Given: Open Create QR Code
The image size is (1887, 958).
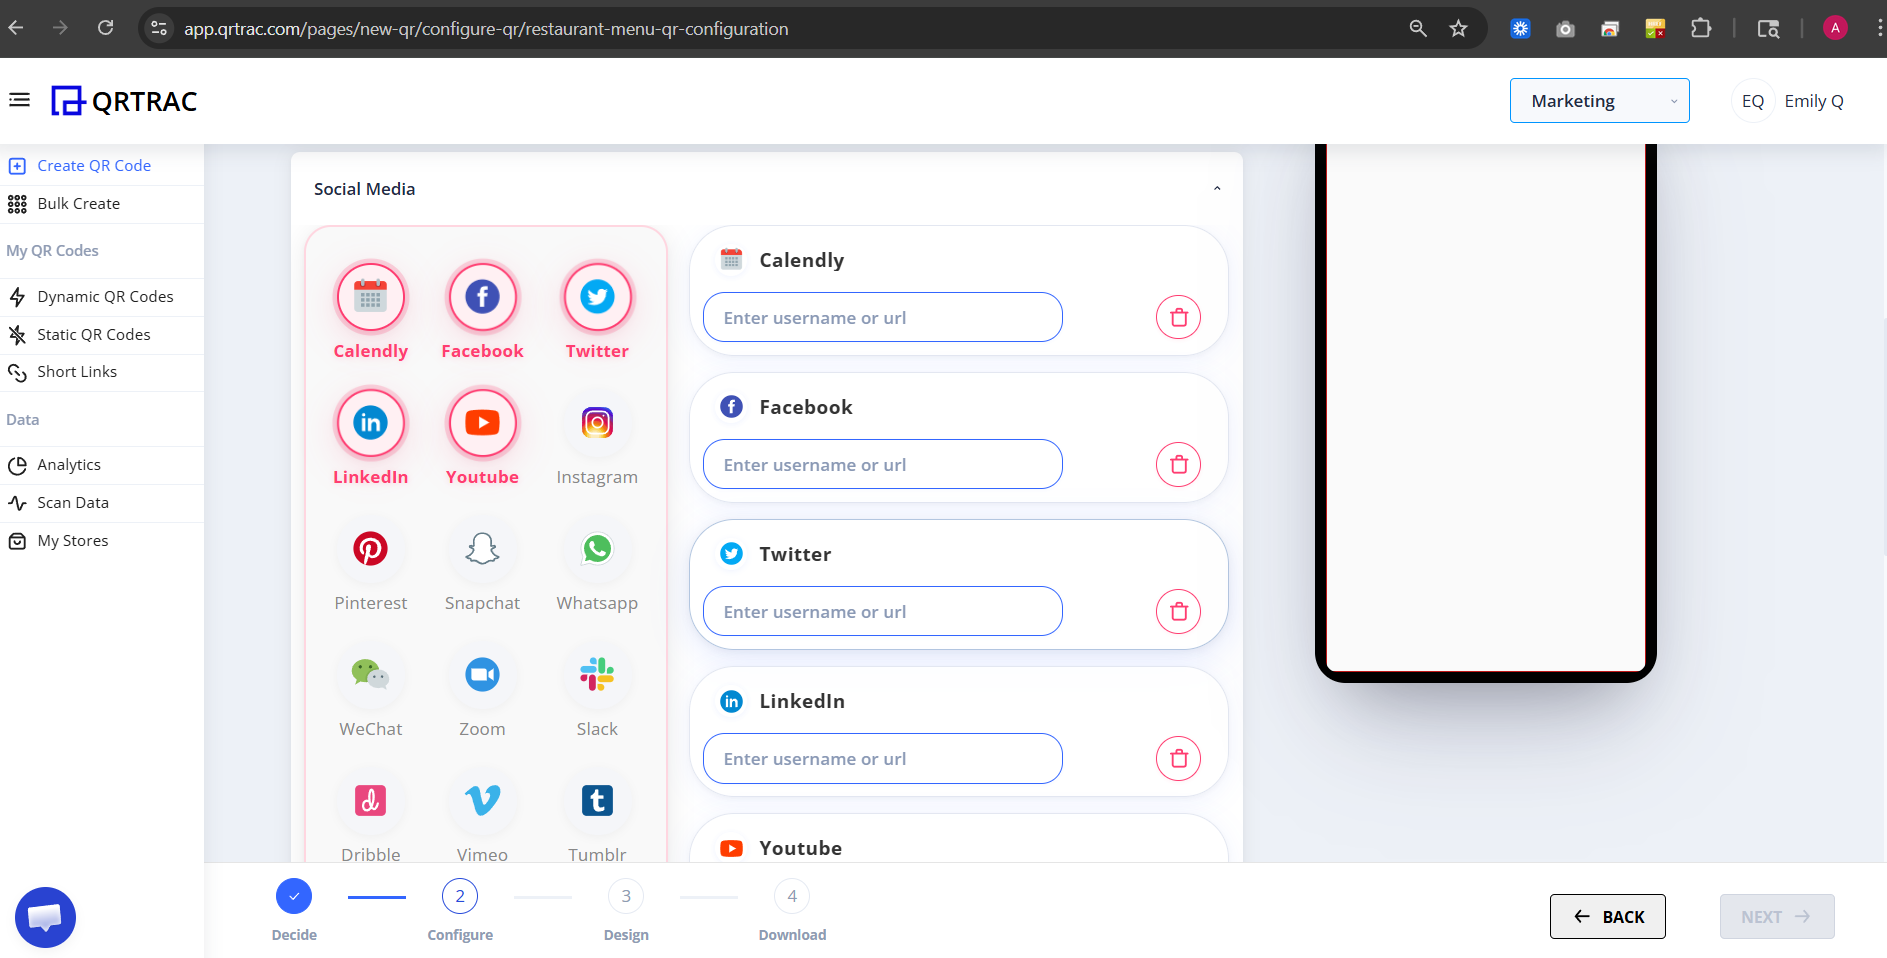Looking at the screenshot, I should click(x=94, y=165).
